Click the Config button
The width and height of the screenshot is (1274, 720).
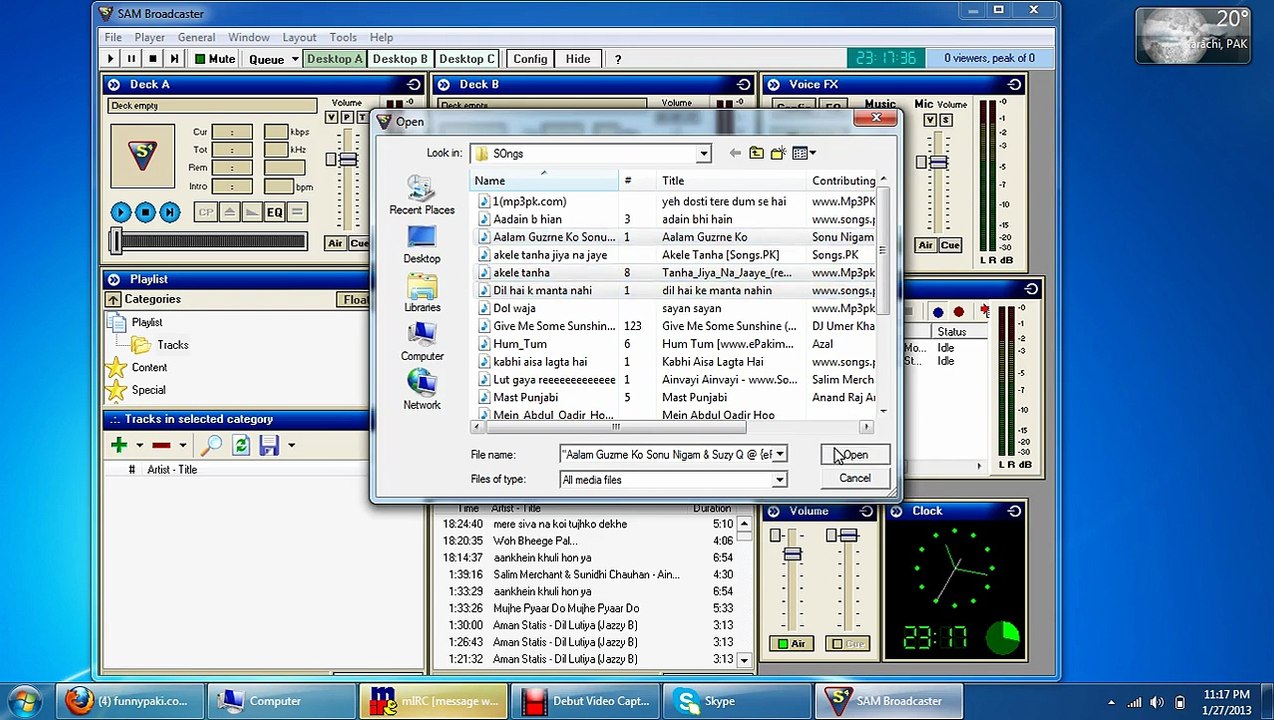click(530, 59)
